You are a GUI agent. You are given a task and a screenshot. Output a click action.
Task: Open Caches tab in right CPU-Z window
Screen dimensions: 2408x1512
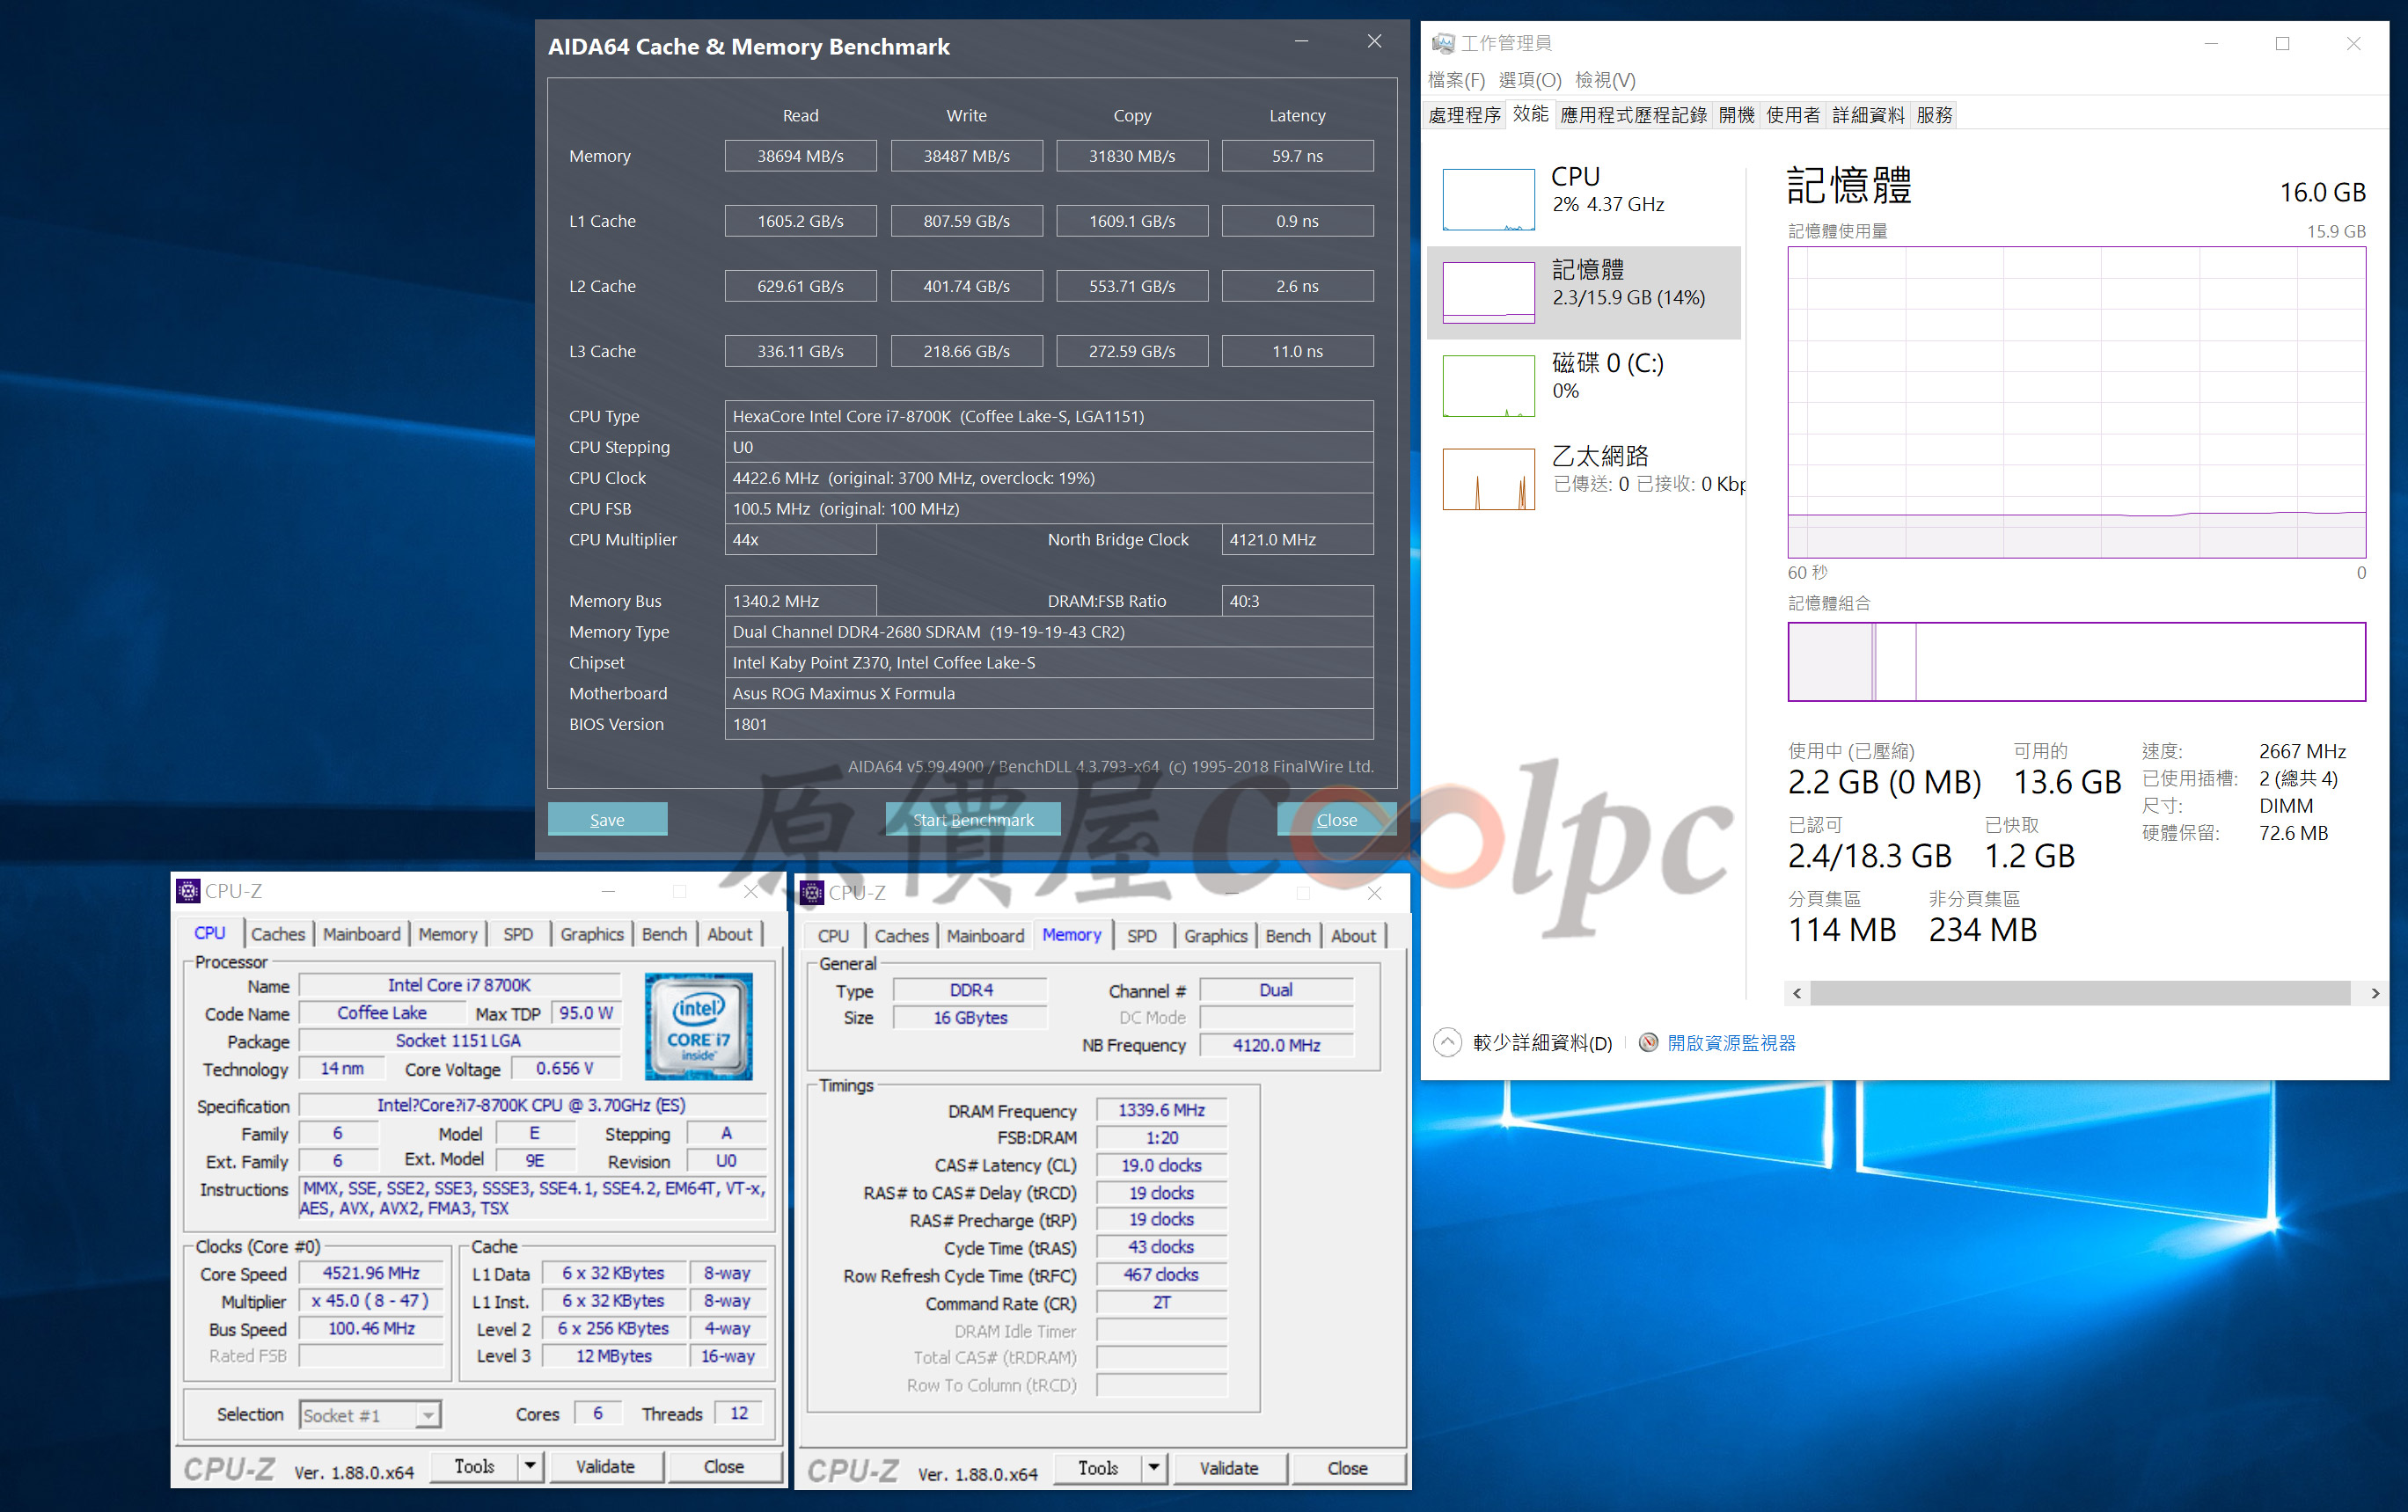[902, 936]
